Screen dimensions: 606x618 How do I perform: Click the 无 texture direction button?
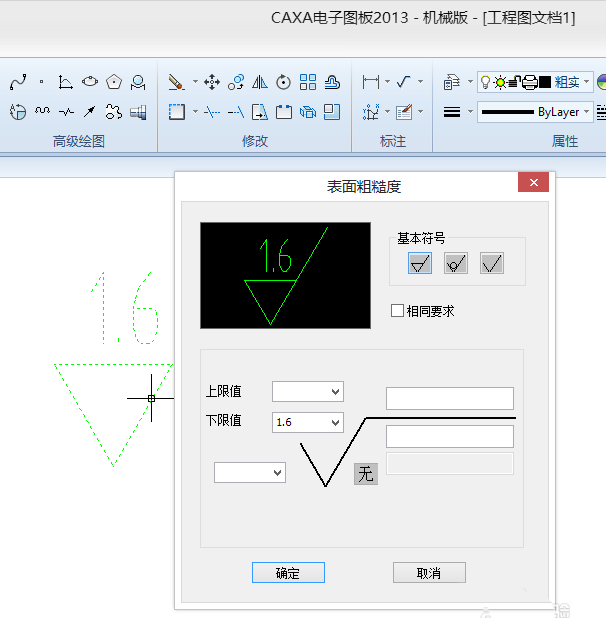click(x=366, y=474)
